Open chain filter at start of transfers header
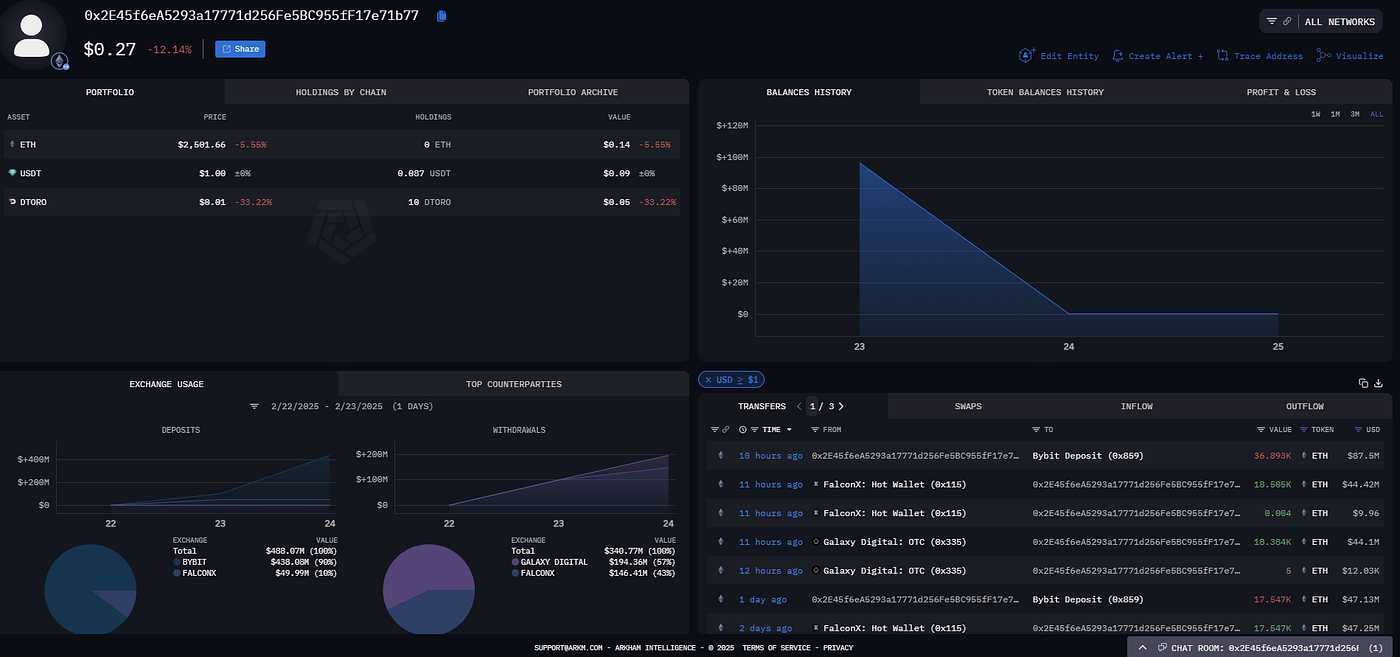 click(x=715, y=429)
